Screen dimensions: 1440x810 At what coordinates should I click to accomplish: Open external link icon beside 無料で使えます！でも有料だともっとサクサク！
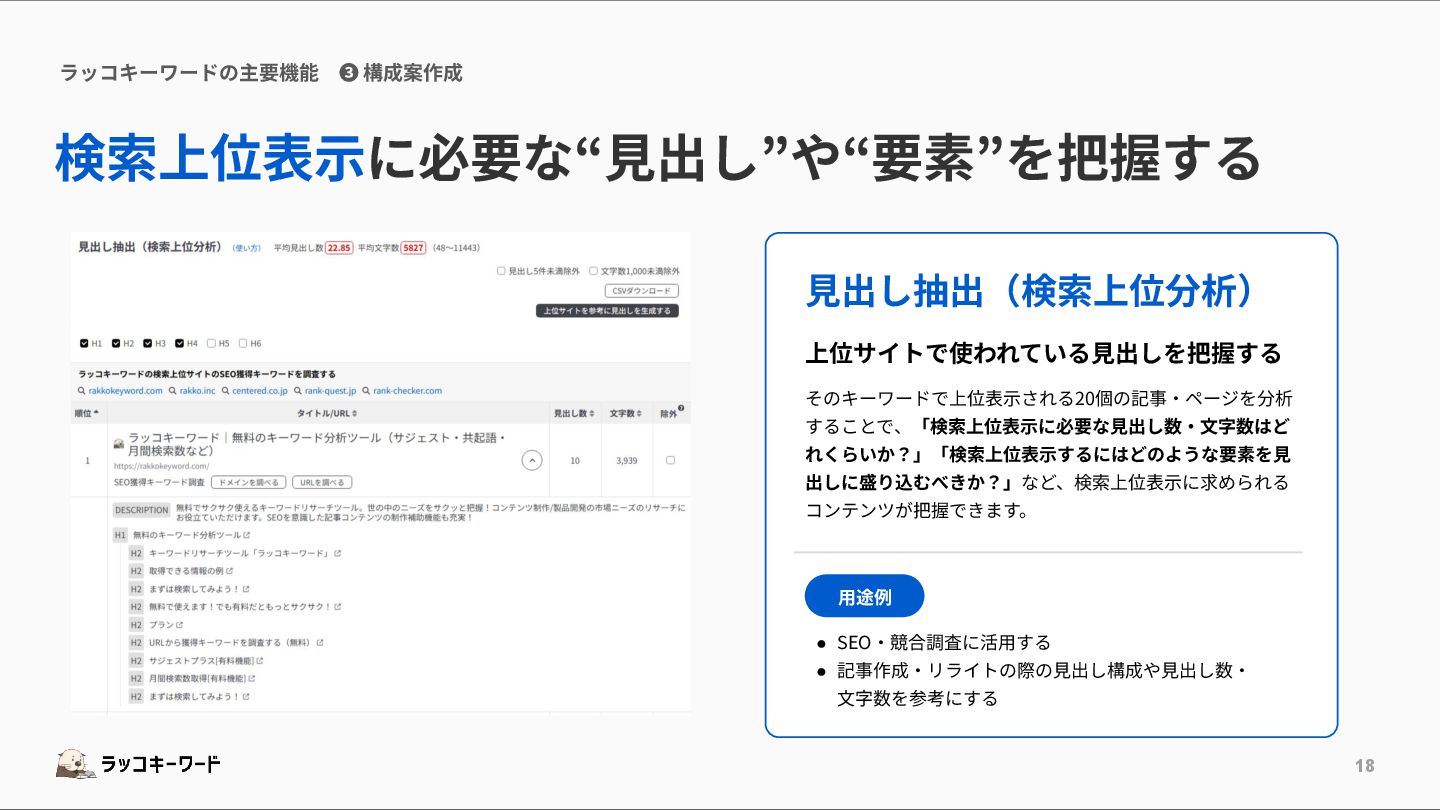click(338, 607)
